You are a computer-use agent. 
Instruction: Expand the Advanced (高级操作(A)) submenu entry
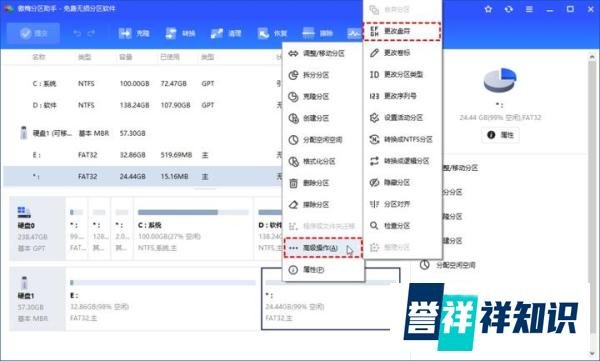coord(323,248)
